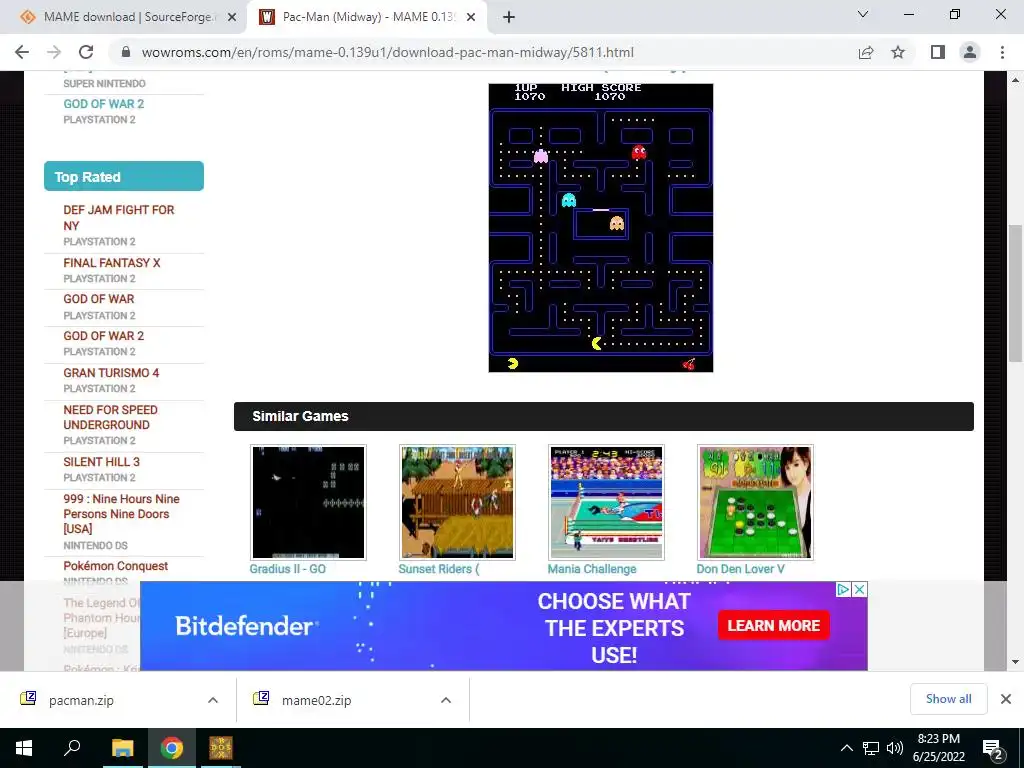Open the FINAL FANTASY X link

click(112, 263)
